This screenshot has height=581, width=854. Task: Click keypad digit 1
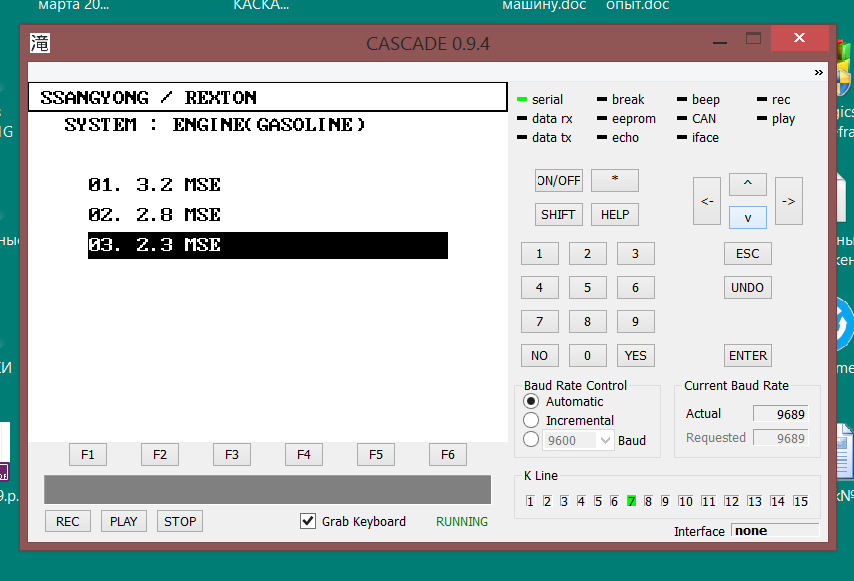pos(540,254)
